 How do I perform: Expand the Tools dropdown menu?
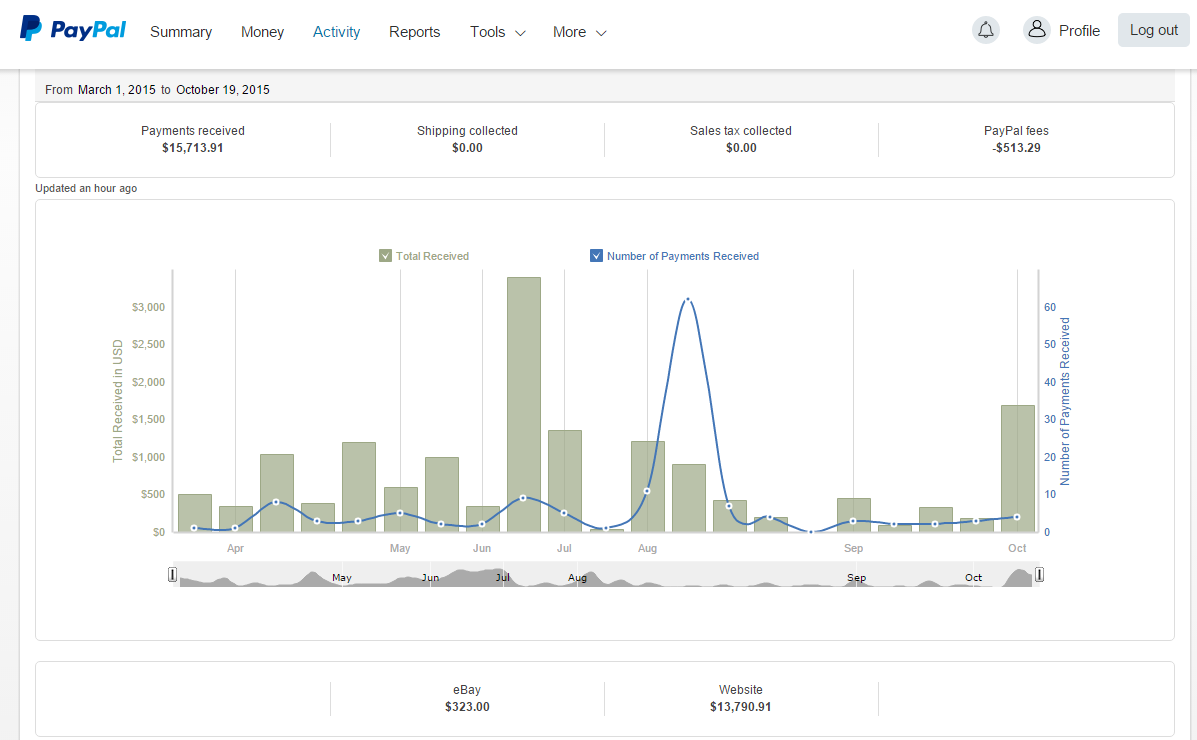[498, 32]
